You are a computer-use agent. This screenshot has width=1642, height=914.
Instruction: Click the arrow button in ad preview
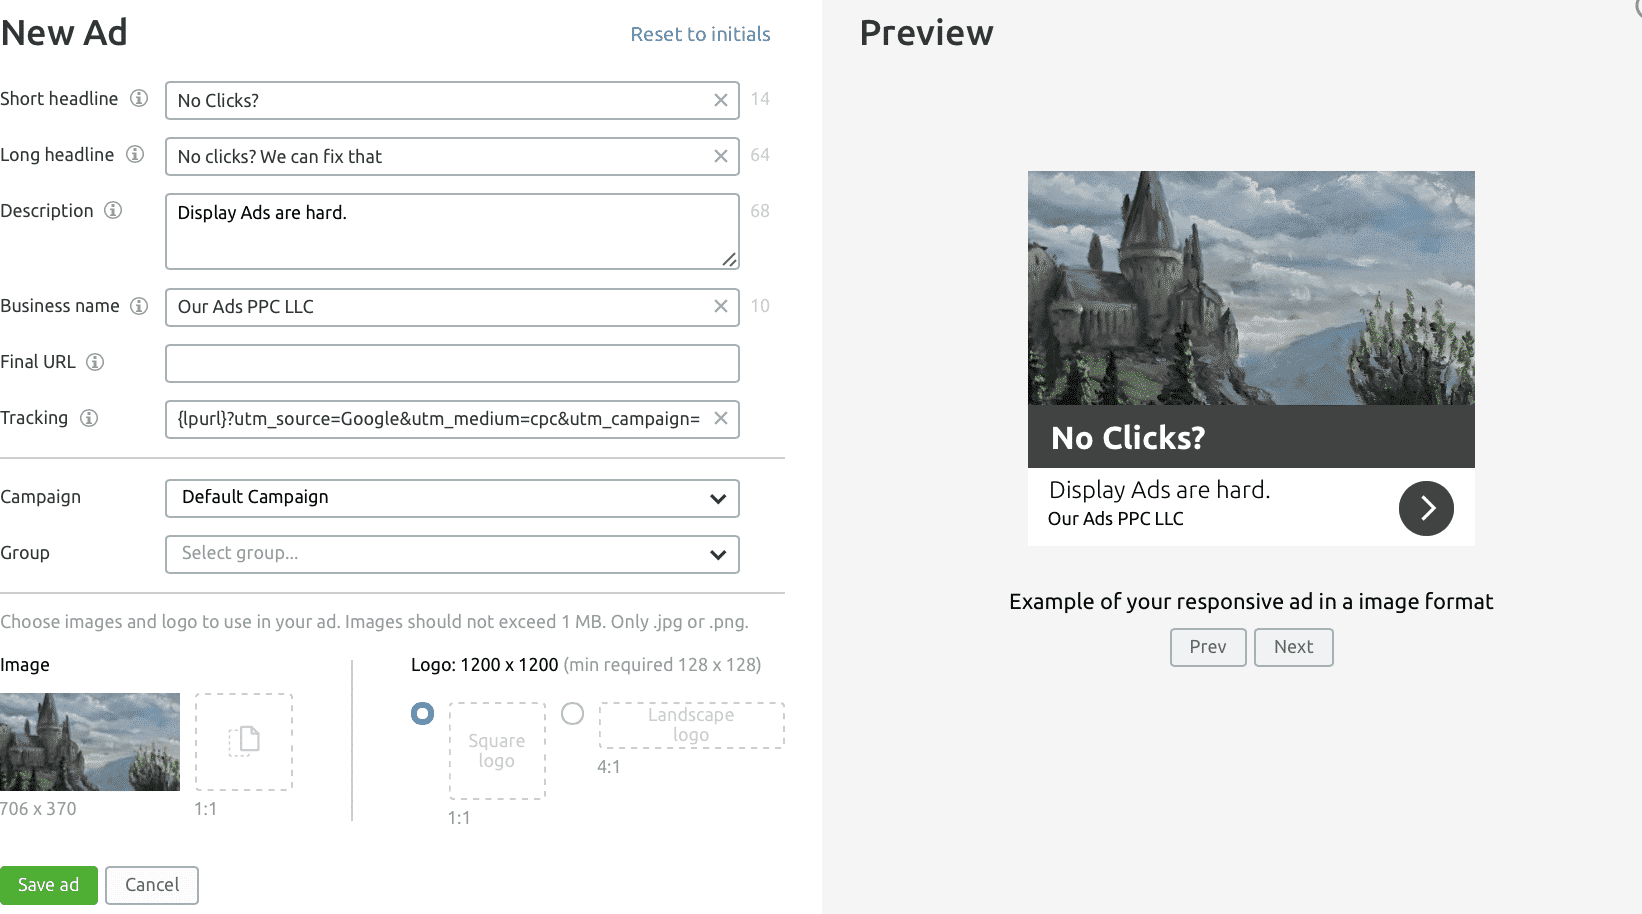coord(1426,508)
